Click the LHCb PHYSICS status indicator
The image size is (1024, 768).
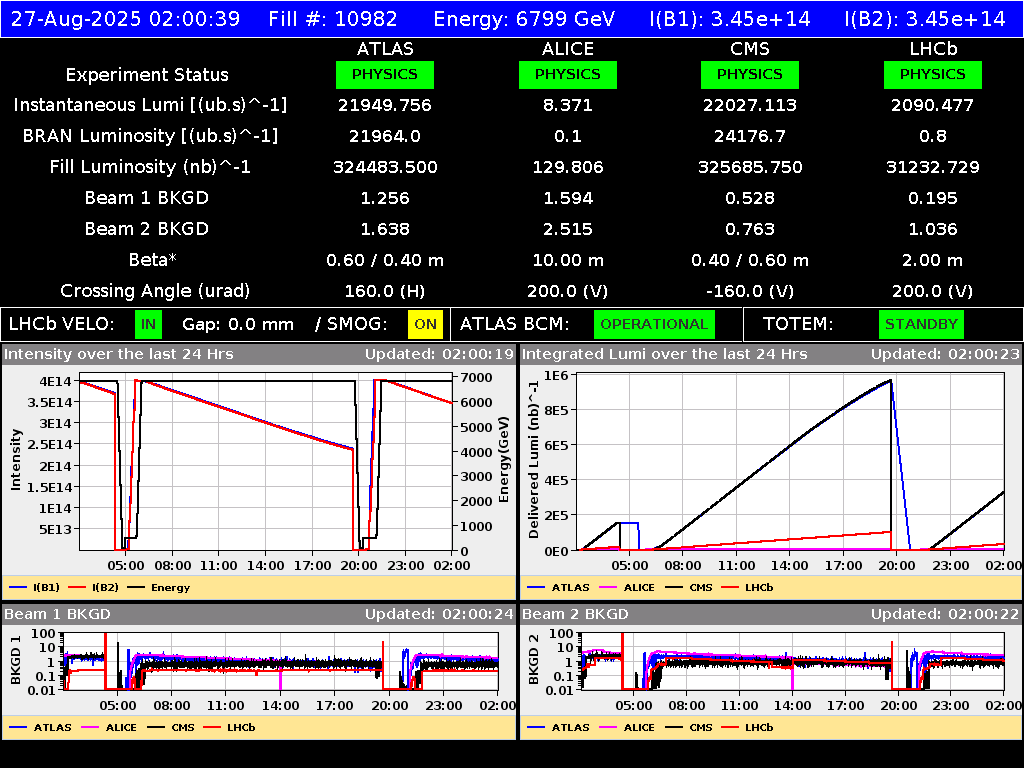[x=933, y=74]
